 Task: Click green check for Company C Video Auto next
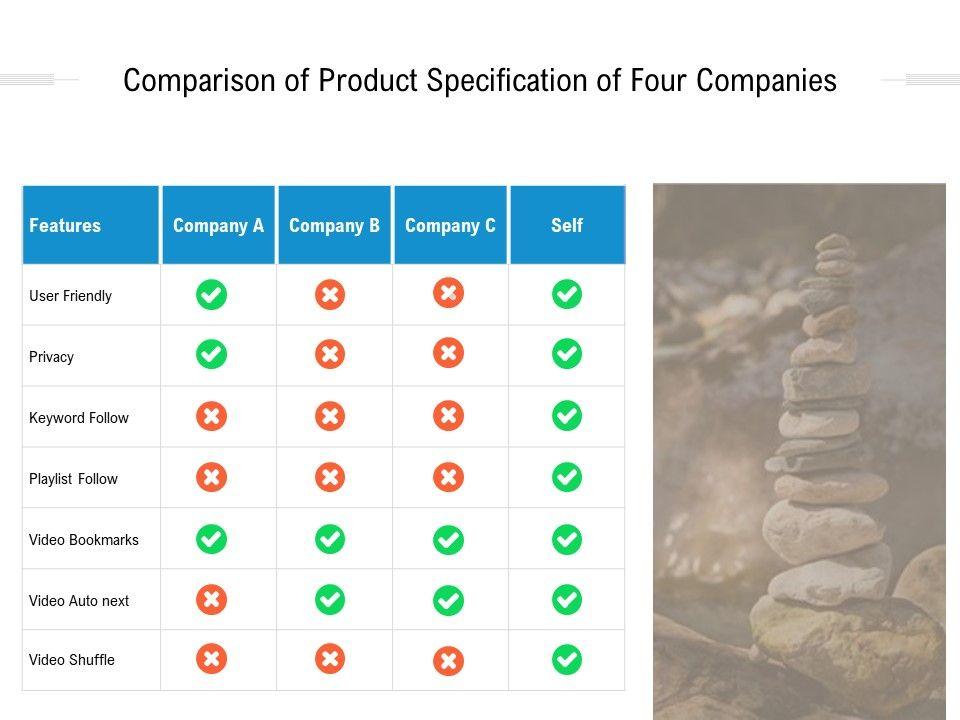pos(448,601)
